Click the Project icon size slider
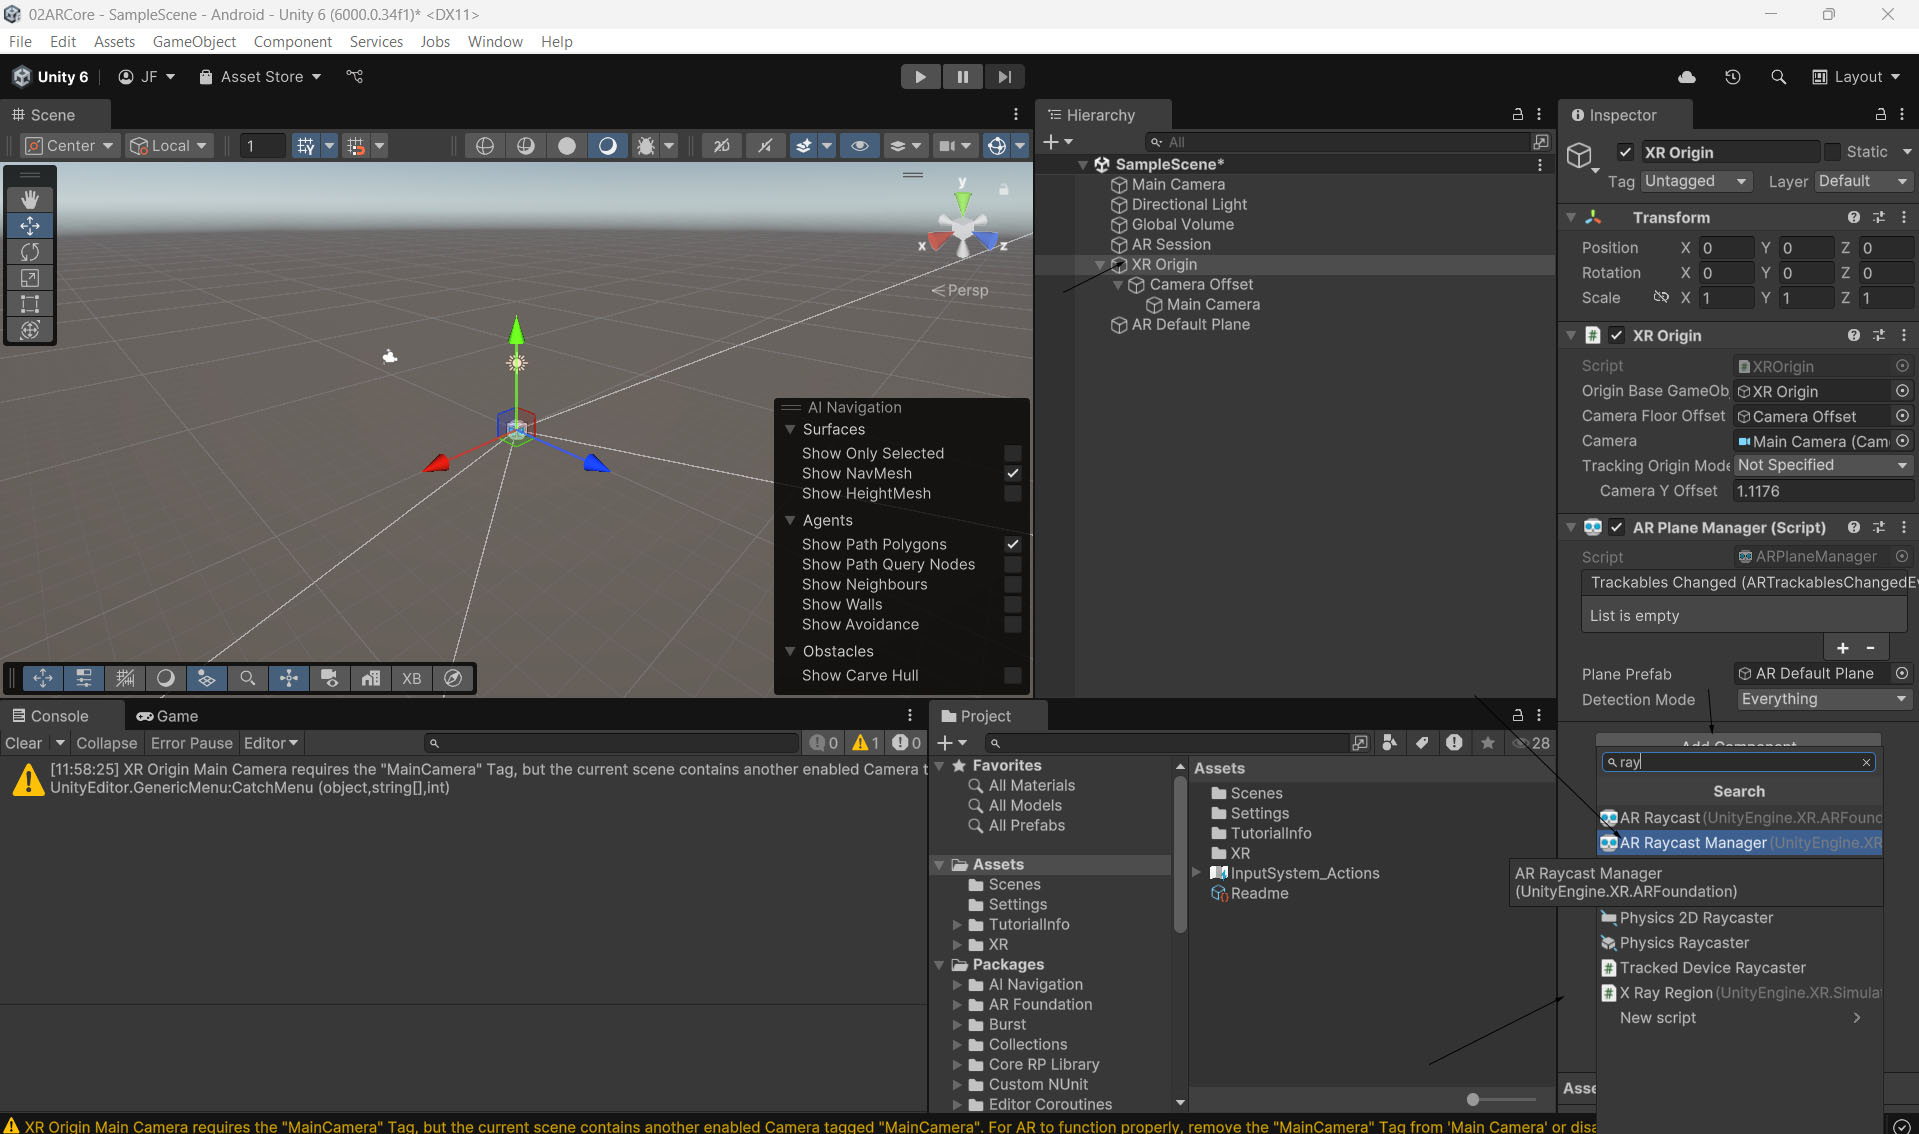The height and width of the screenshot is (1134, 1919). [x=1473, y=1099]
